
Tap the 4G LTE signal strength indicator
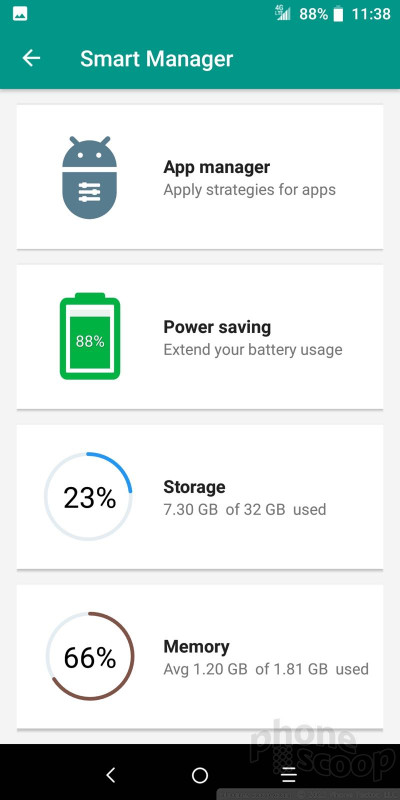[283, 14]
